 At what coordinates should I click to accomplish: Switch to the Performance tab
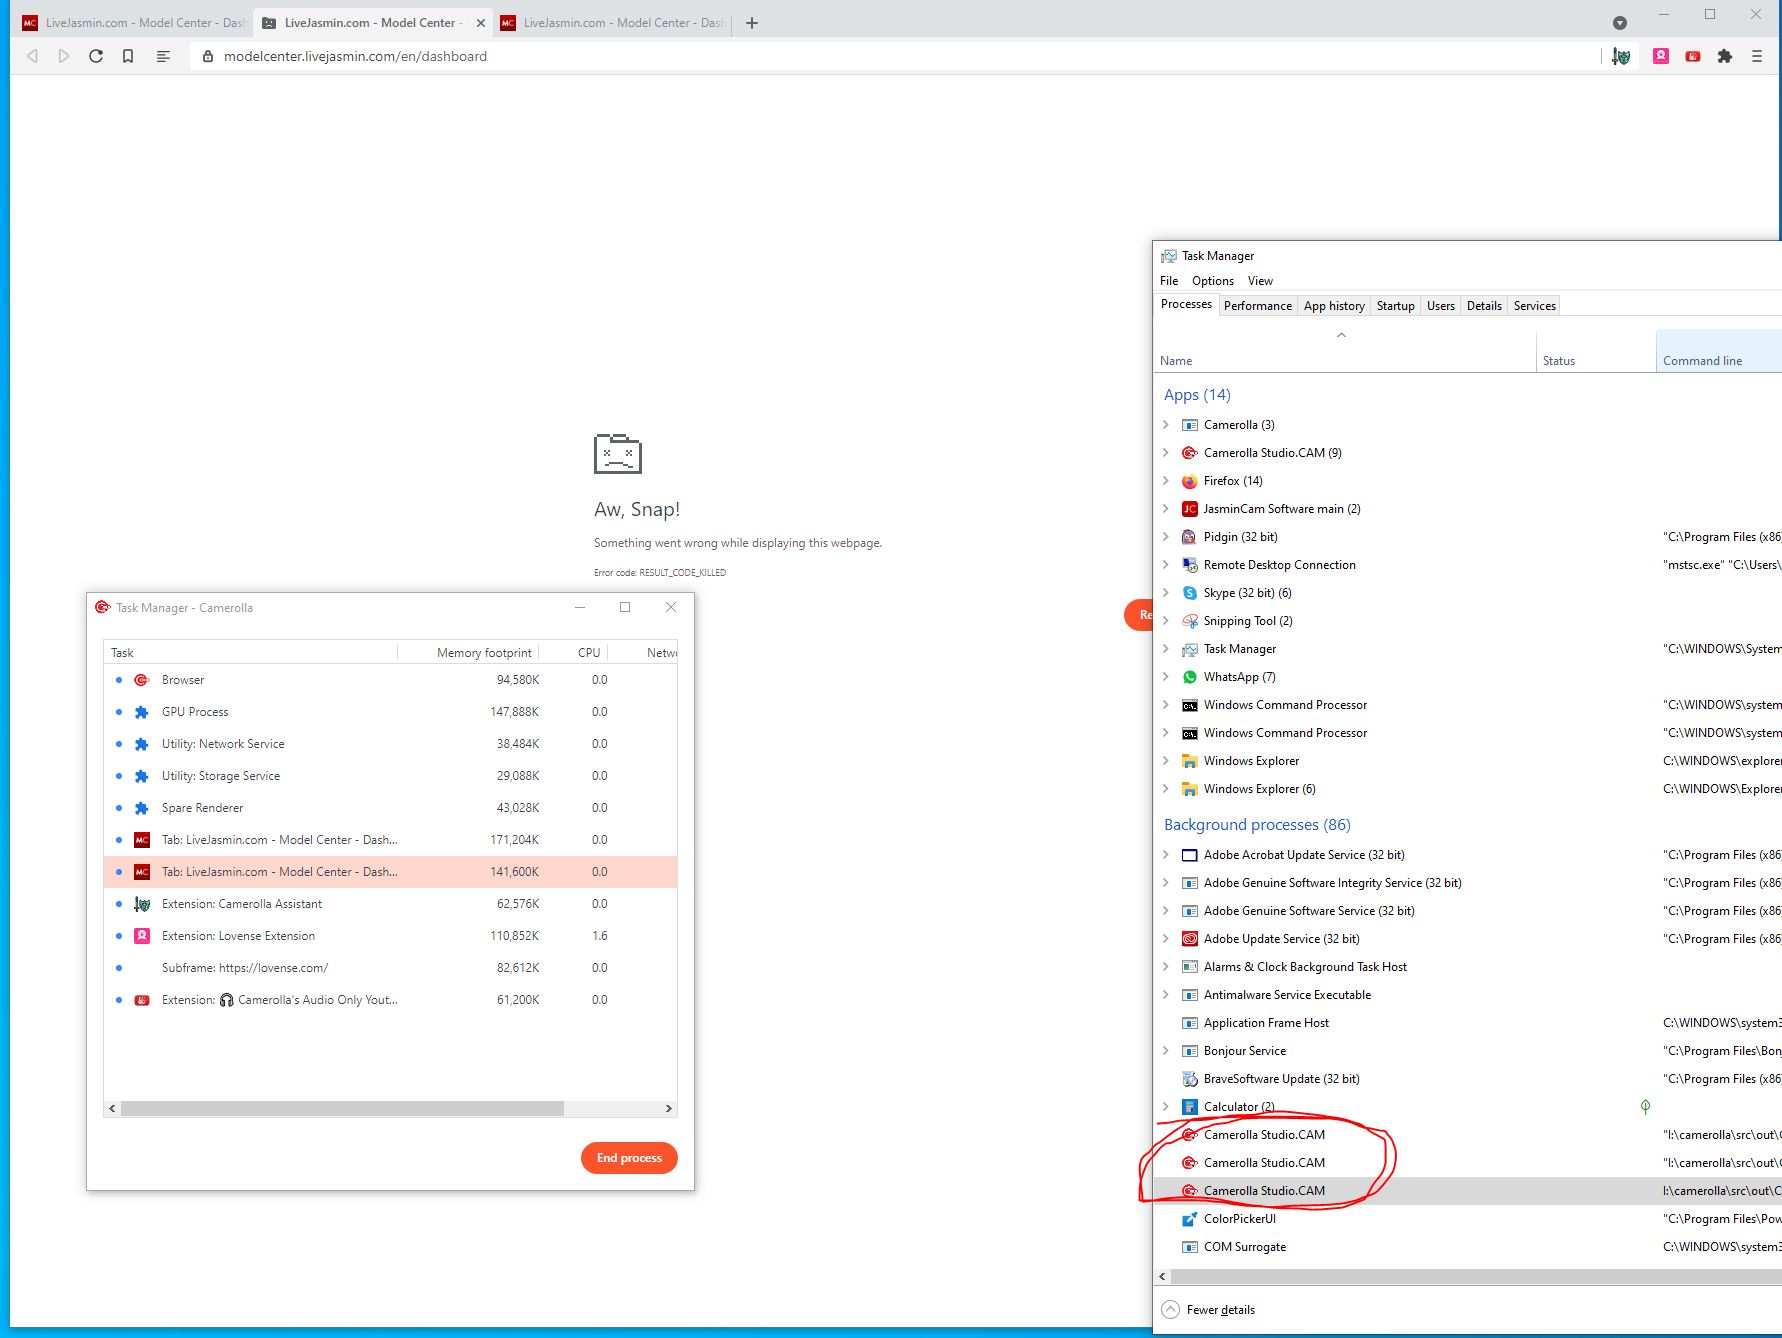coord(1257,306)
